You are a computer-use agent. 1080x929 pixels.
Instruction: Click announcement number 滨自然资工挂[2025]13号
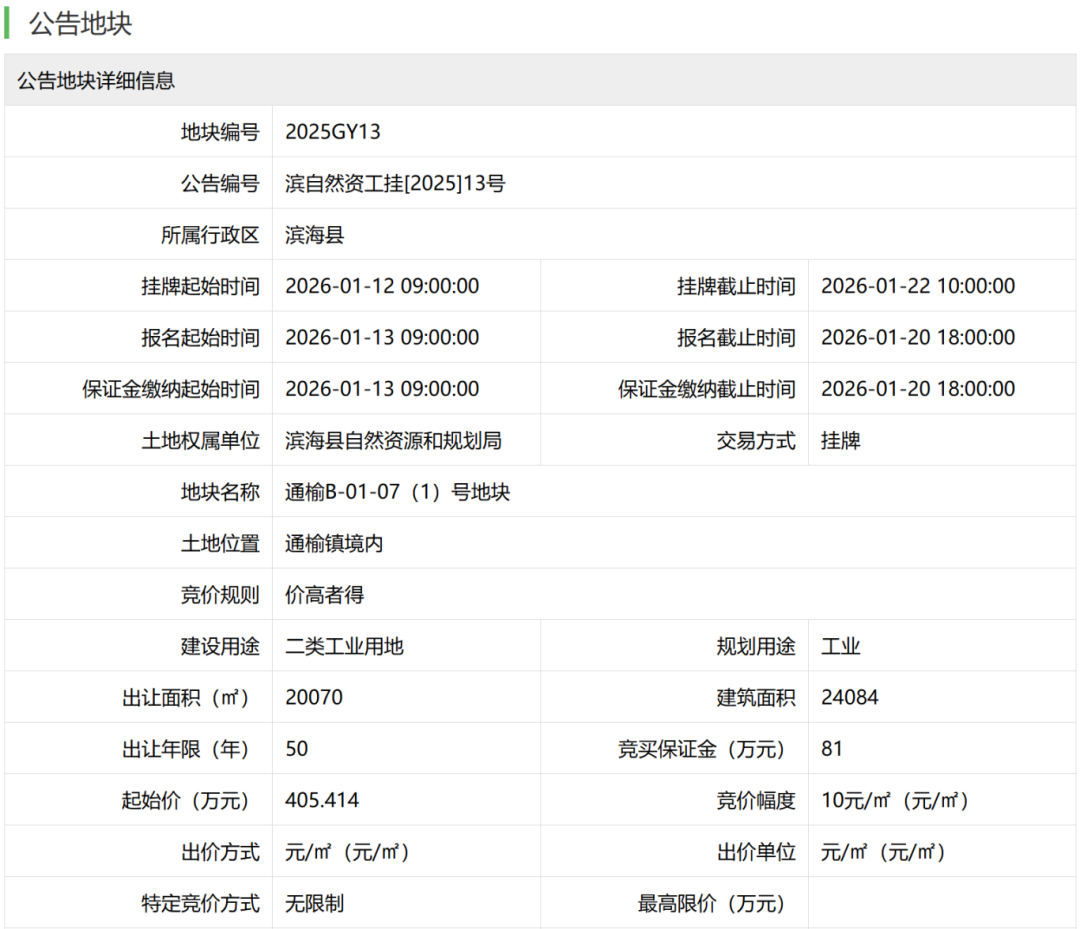tap(395, 184)
